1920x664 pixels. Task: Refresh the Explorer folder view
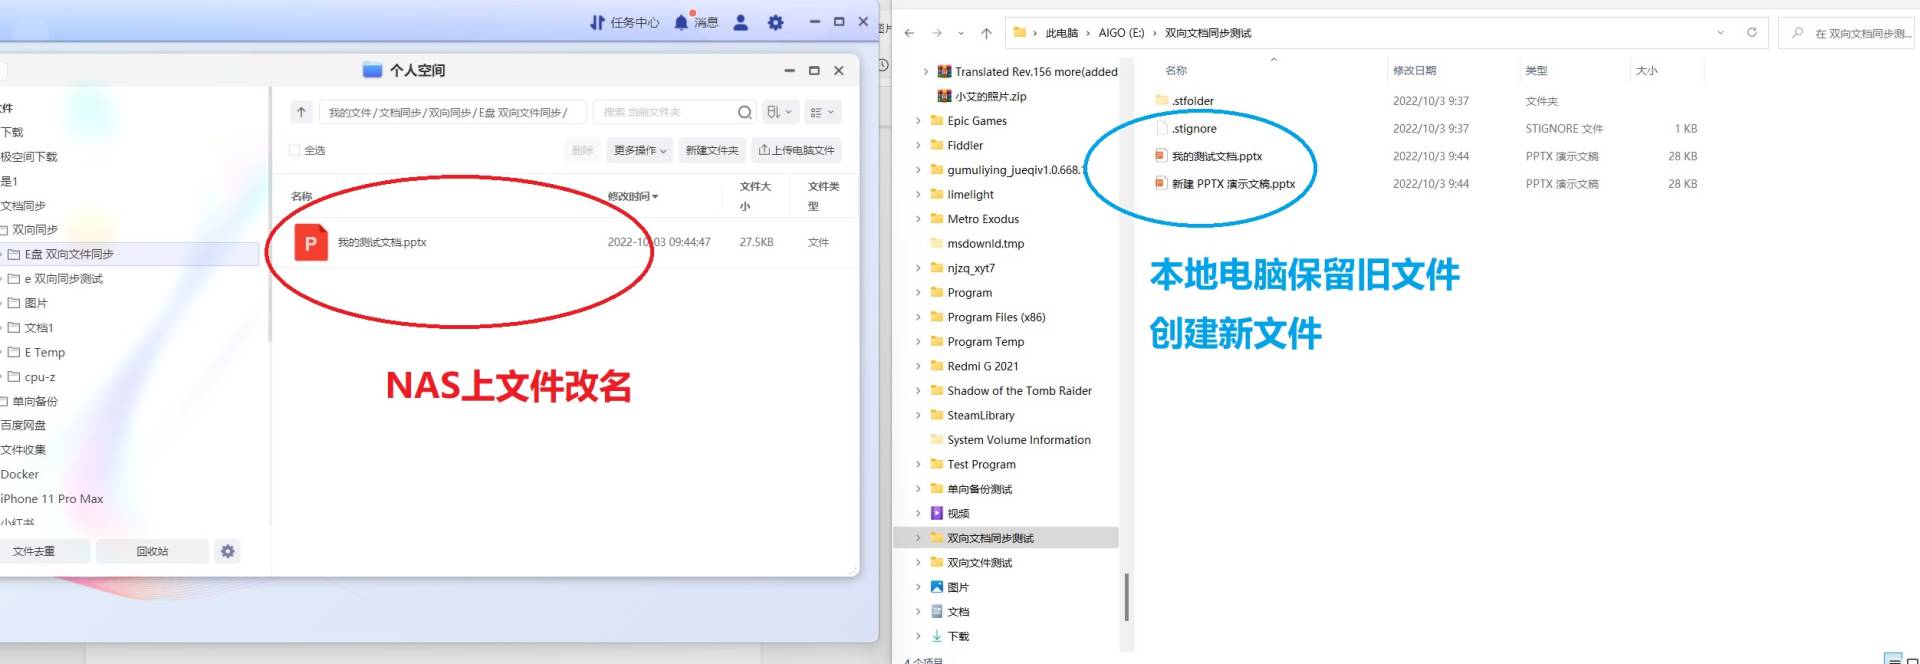[1751, 32]
